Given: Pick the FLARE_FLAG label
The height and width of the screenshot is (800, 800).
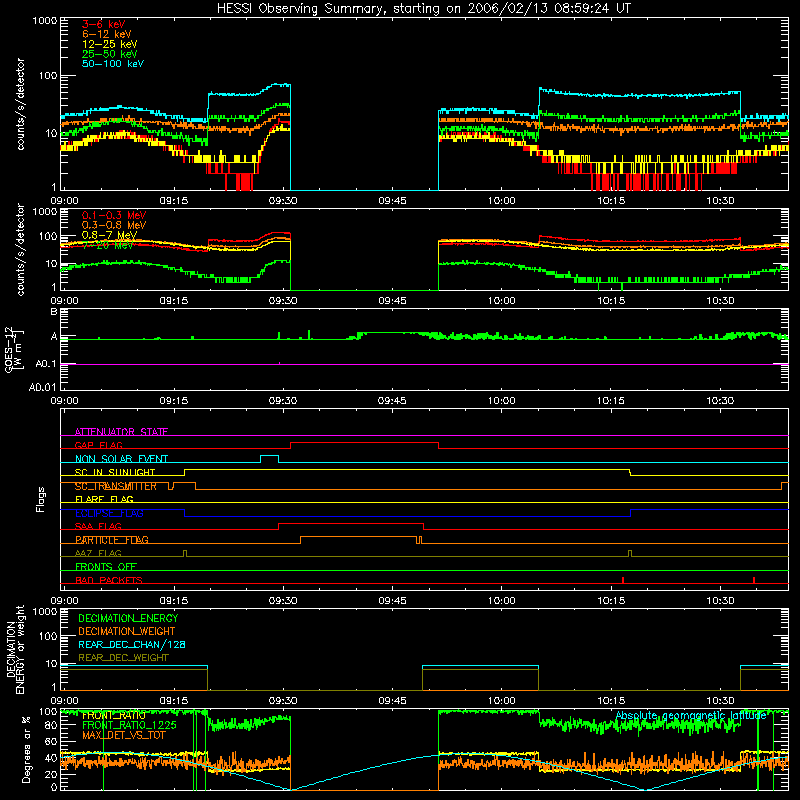Looking at the screenshot, I should pos(104,499).
